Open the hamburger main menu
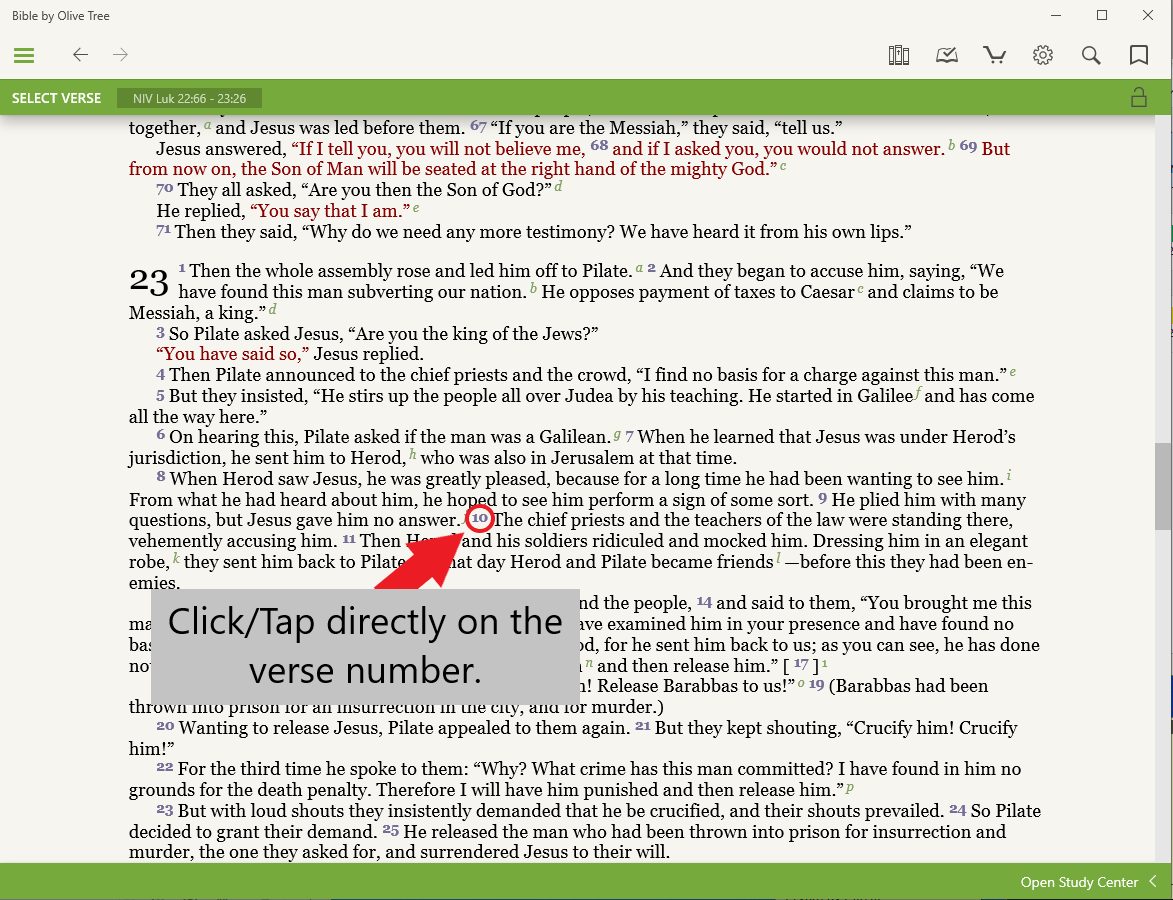Viewport: 1173px width, 900px height. tap(24, 55)
